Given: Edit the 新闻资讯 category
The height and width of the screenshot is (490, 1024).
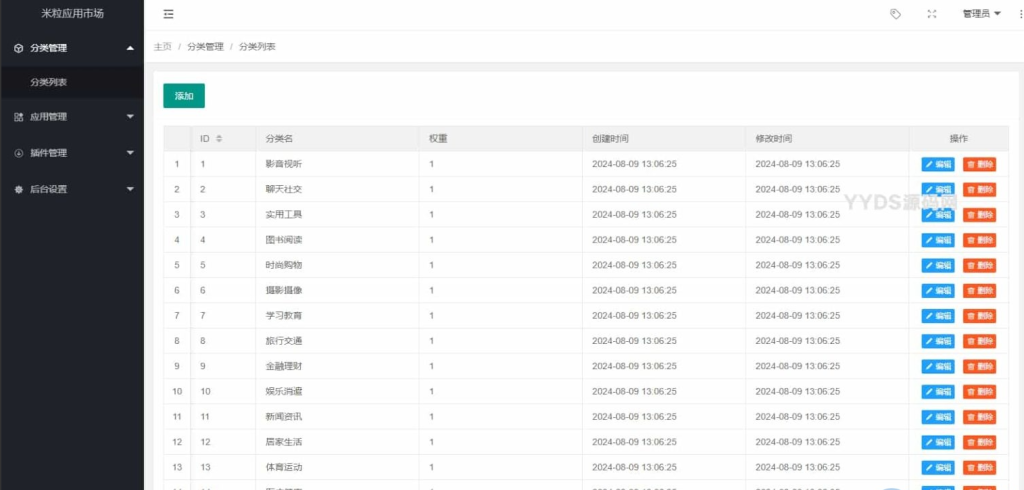Looking at the screenshot, I should coord(938,417).
